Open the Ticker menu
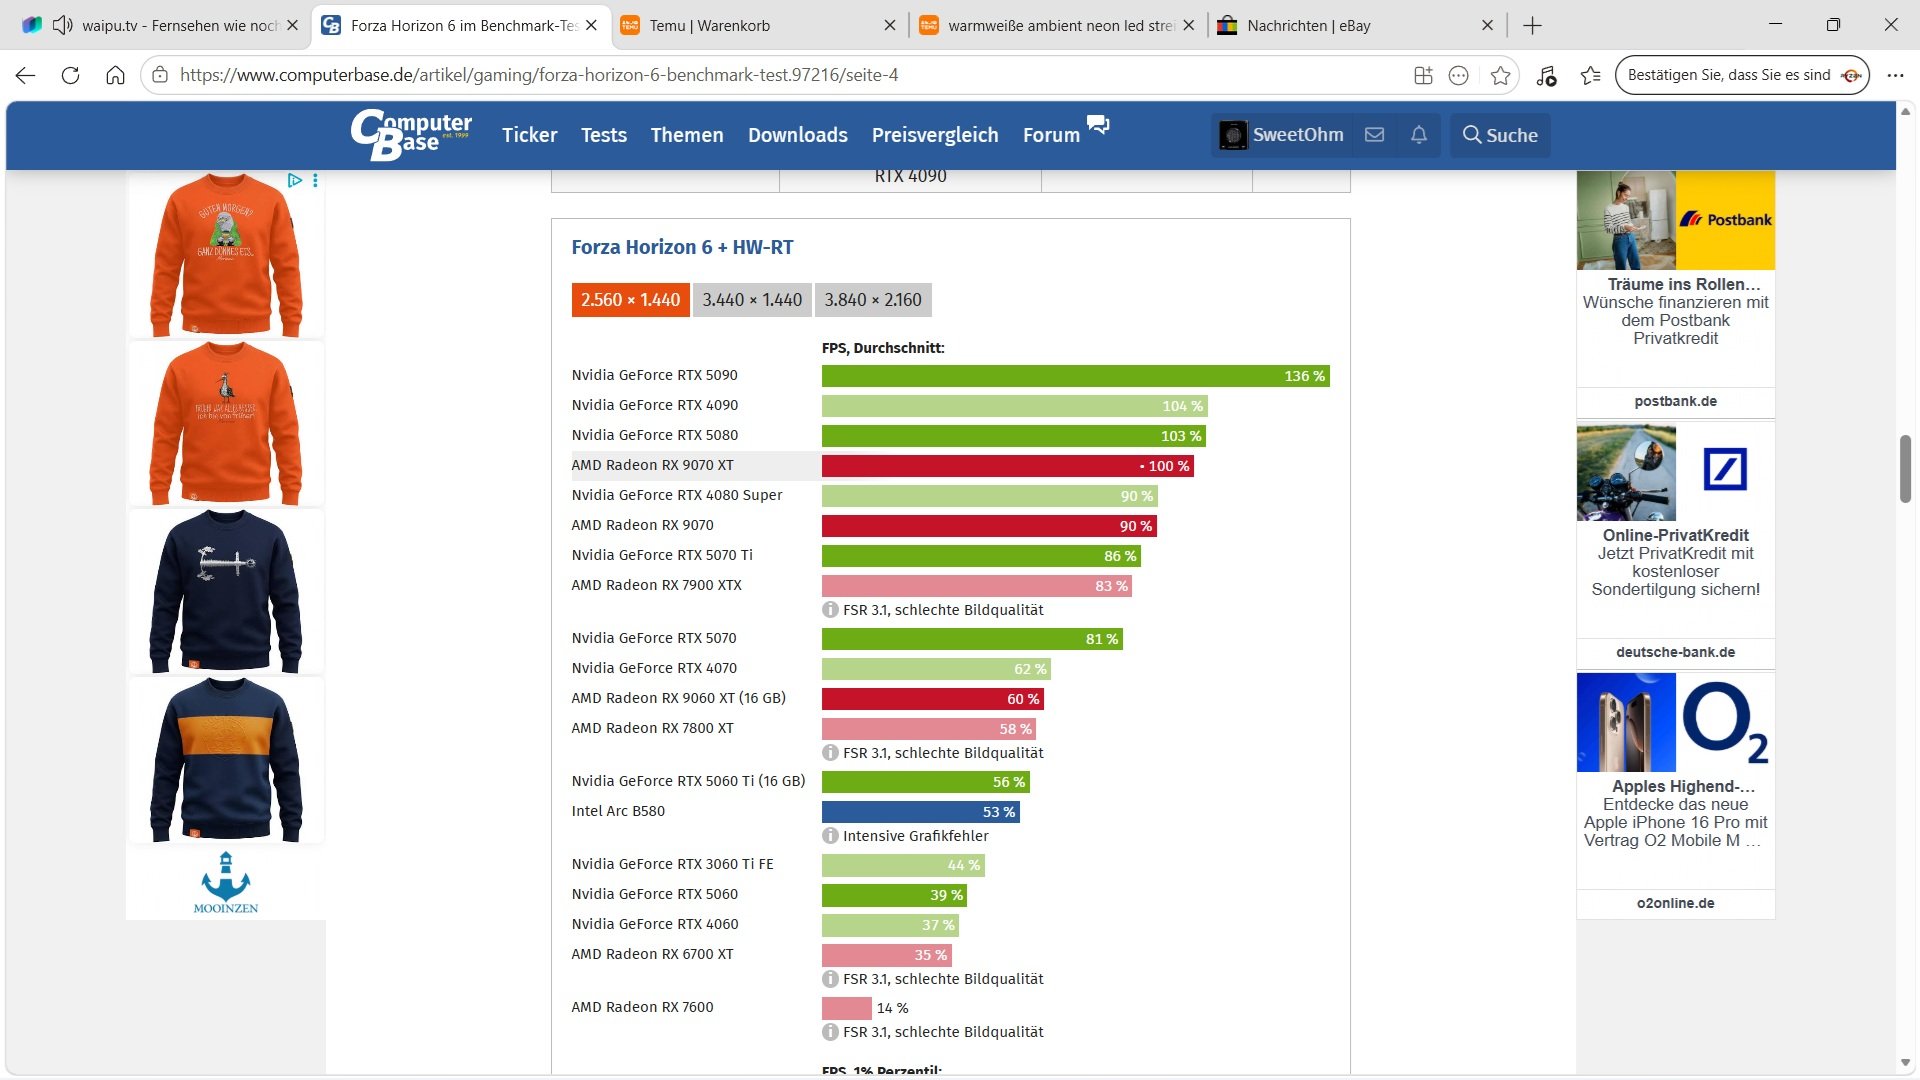The height and width of the screenshot is (1080, 1920). pos(529,135)
